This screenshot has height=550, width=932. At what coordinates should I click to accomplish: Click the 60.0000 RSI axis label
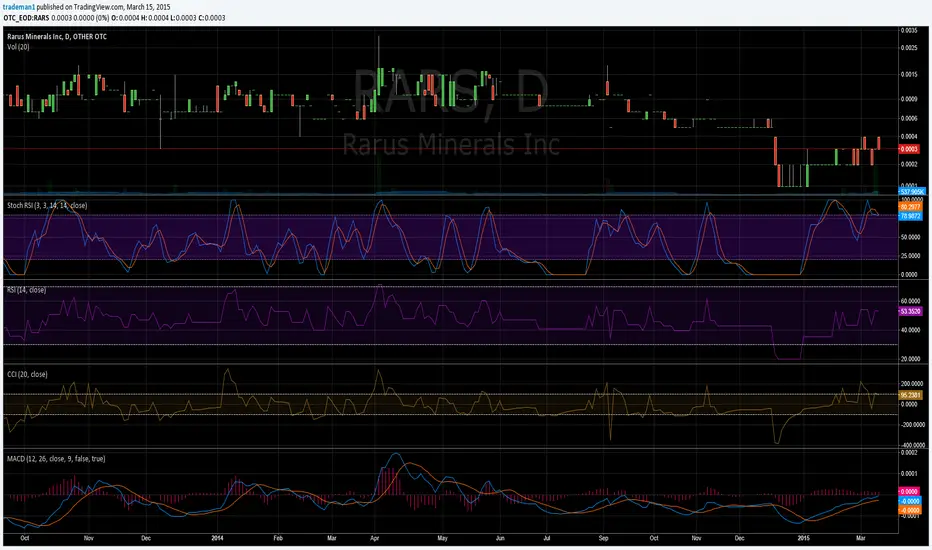[911, 301]
